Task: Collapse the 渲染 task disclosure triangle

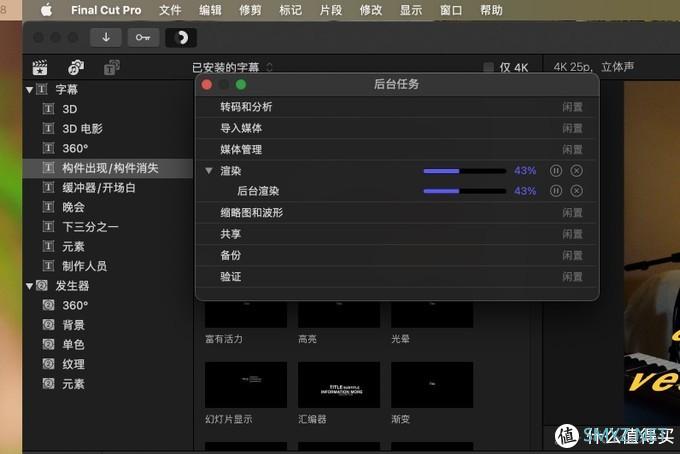Action: (x=209, y=171)
